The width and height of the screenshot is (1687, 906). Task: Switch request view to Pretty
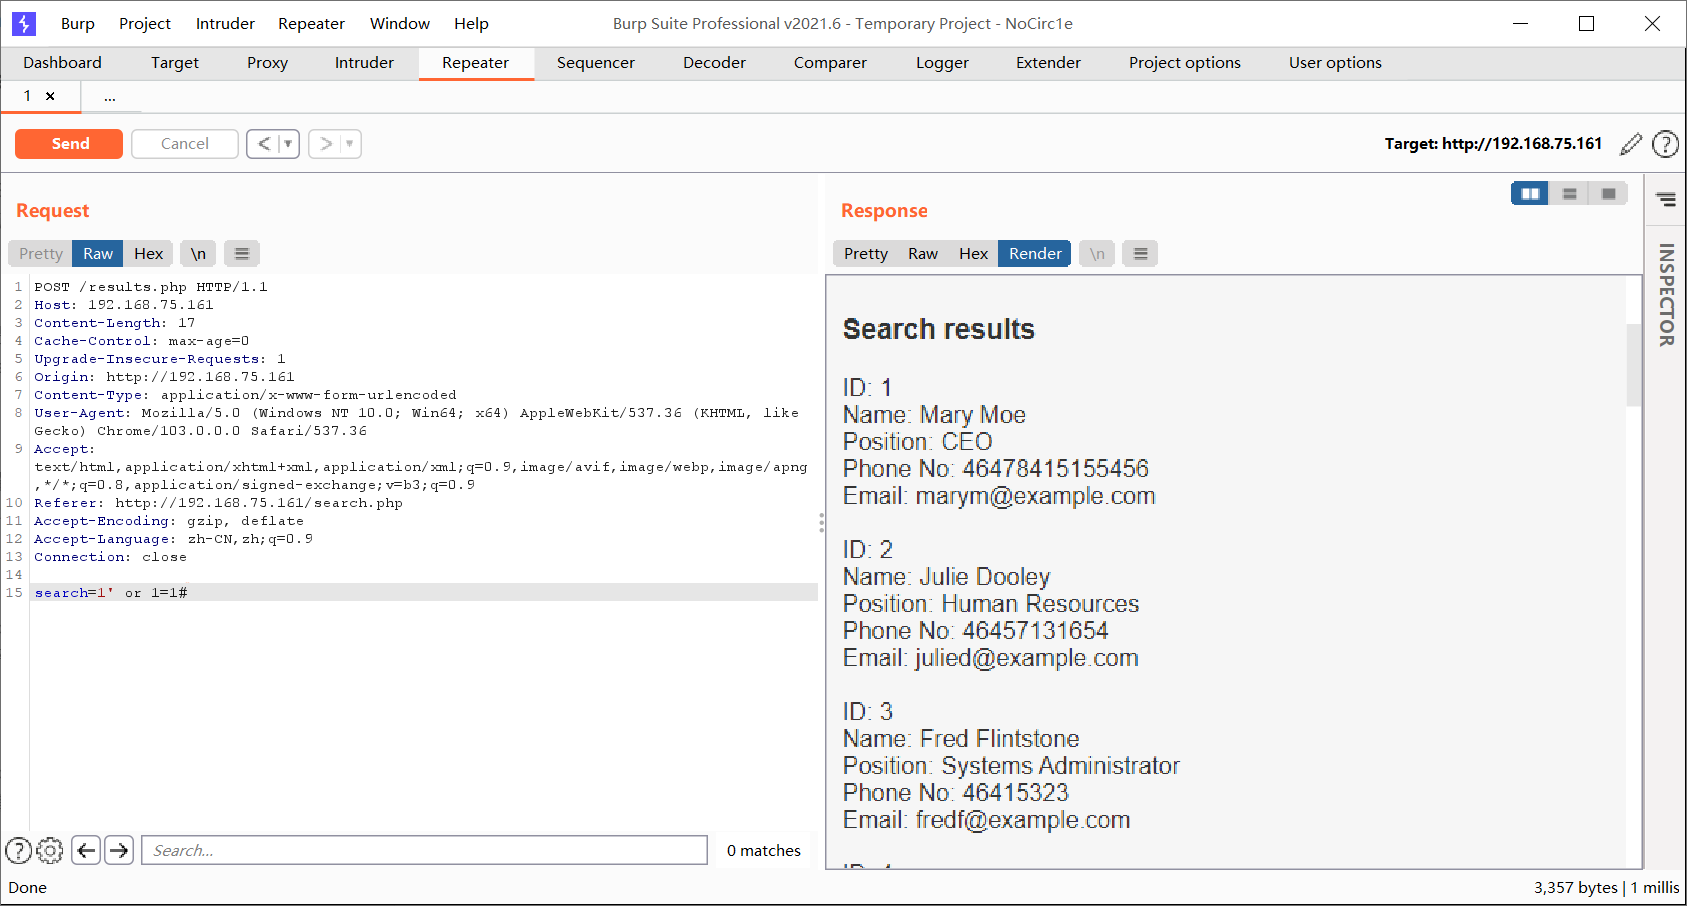coord(41,254)
